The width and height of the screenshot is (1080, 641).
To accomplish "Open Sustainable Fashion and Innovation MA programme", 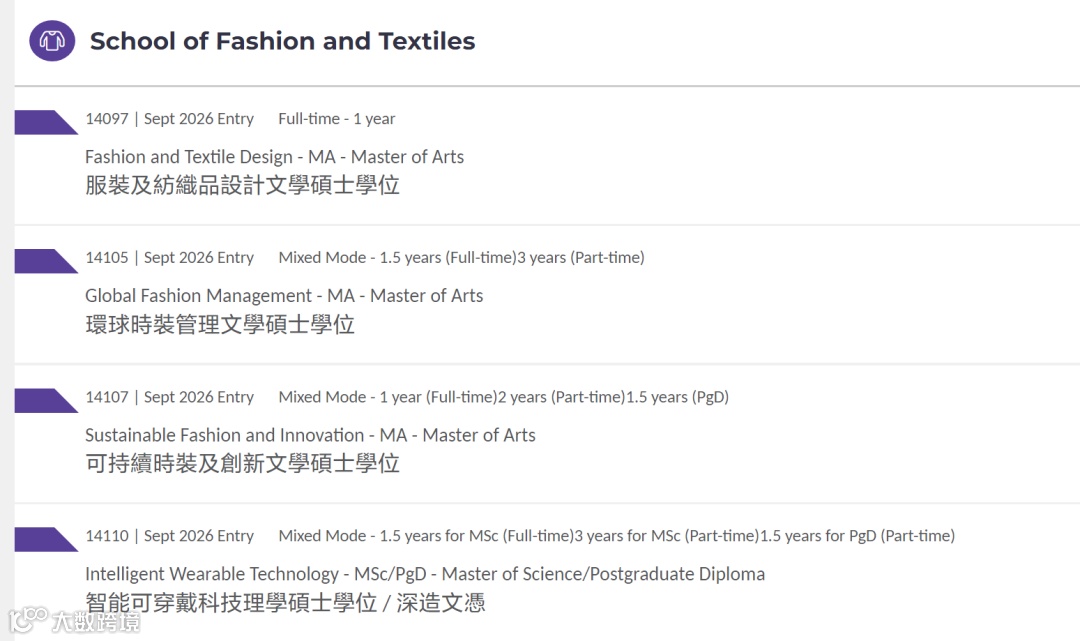I will (x=310, y=435).
